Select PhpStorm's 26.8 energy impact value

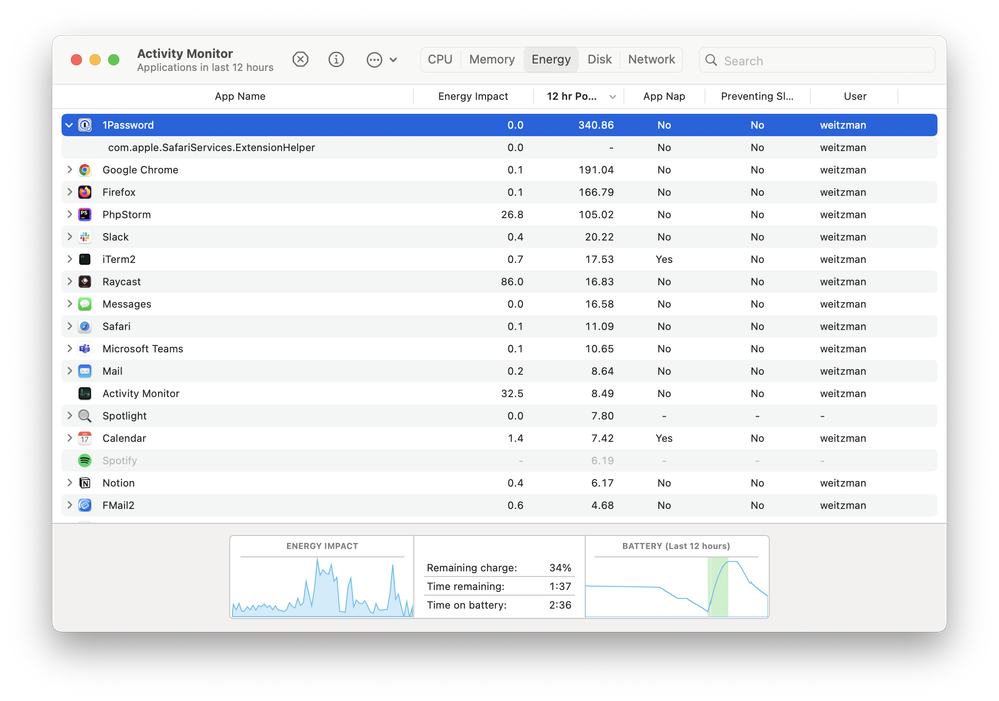[x=512, y=214]
